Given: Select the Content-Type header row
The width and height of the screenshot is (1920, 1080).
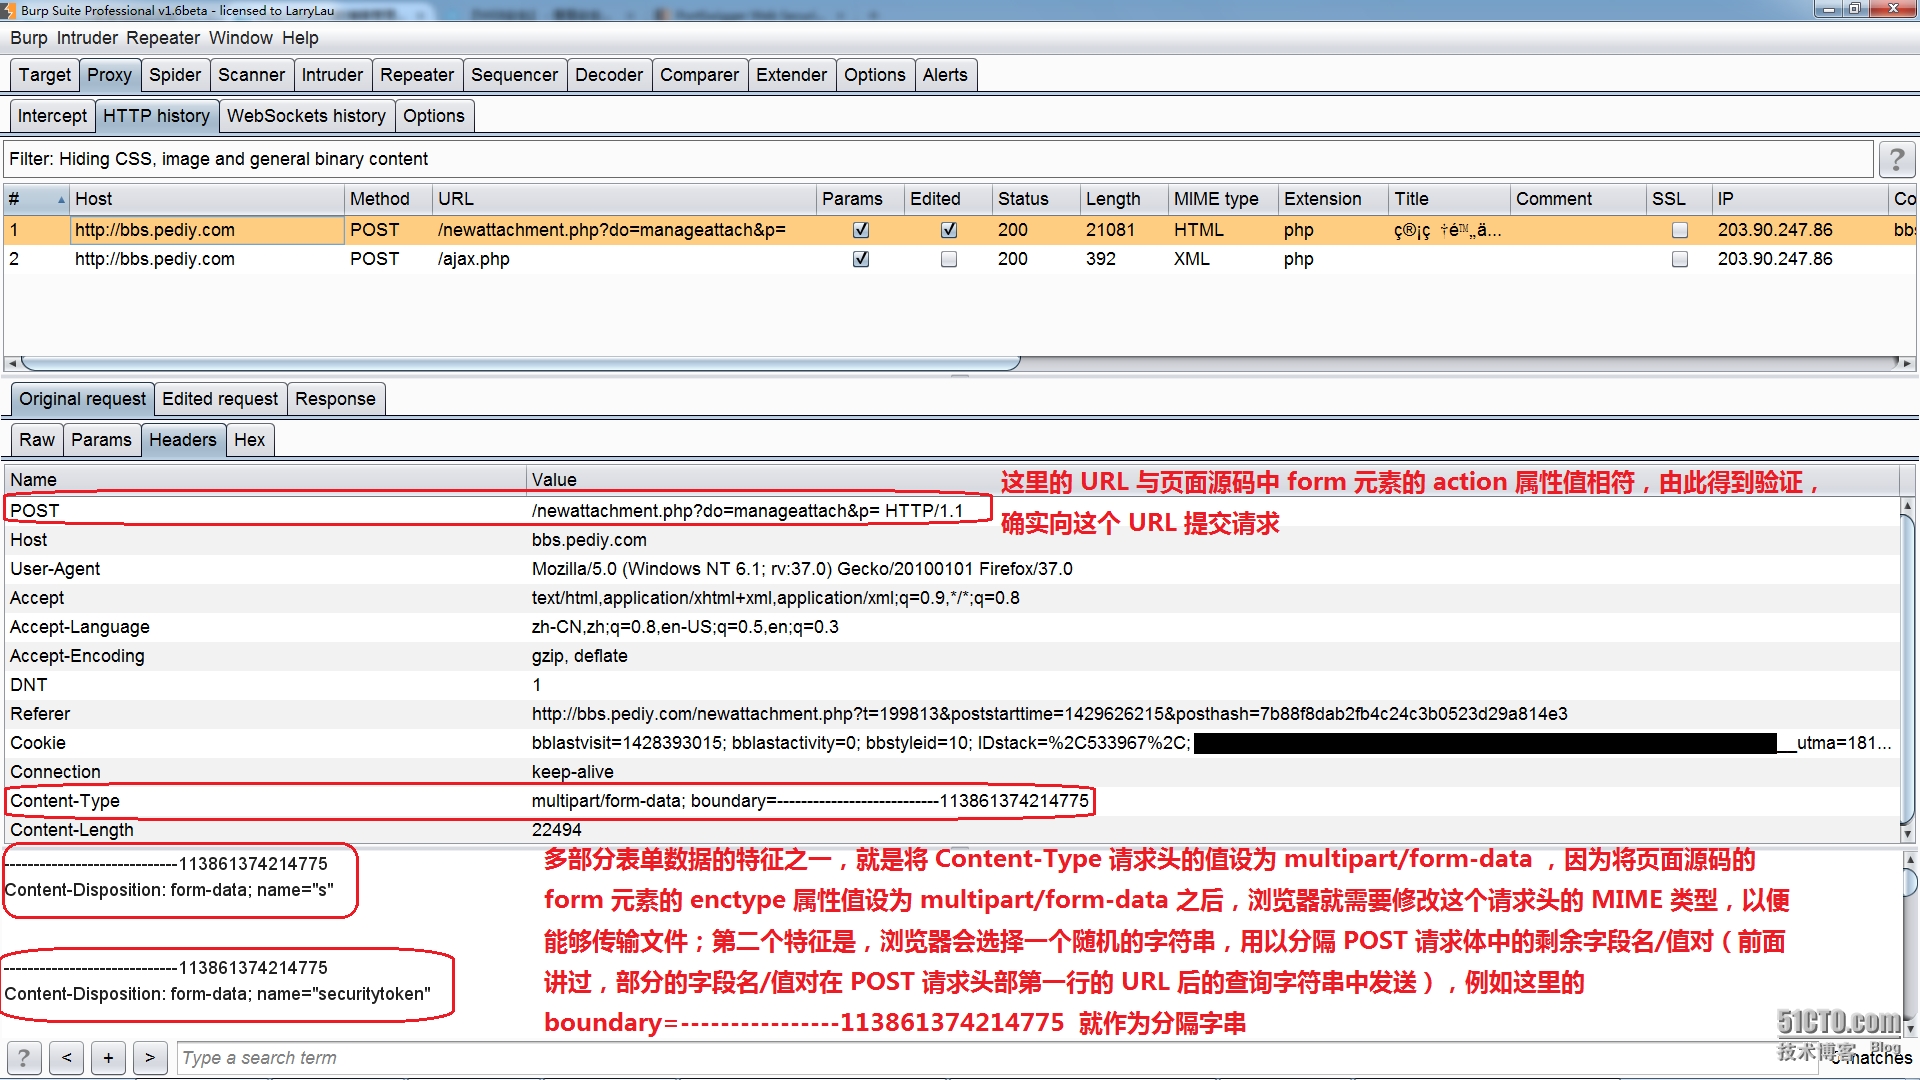Looking at the screenshot, I should coord(952,801).
